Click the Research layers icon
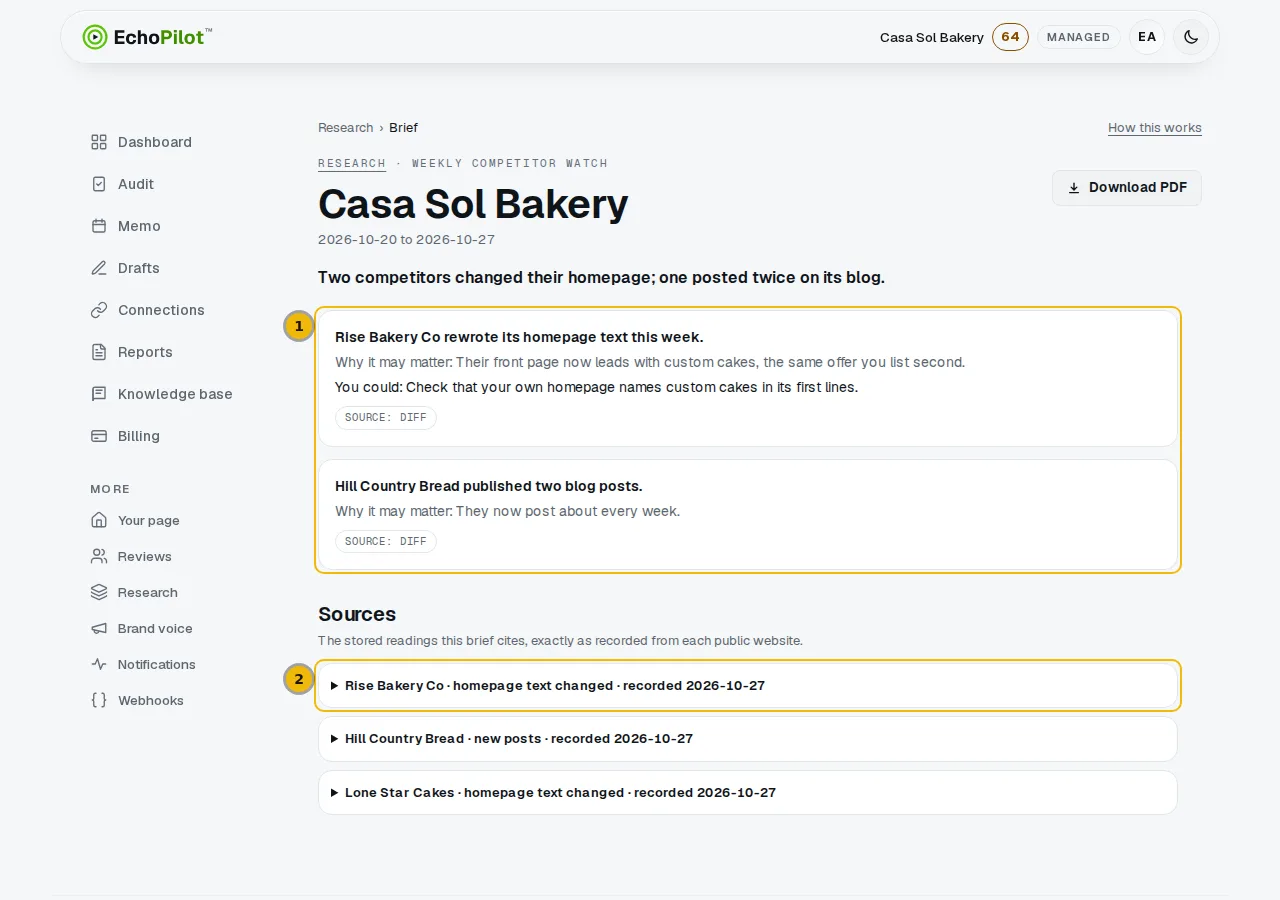 pyautogui.click(x=99, y=592)
